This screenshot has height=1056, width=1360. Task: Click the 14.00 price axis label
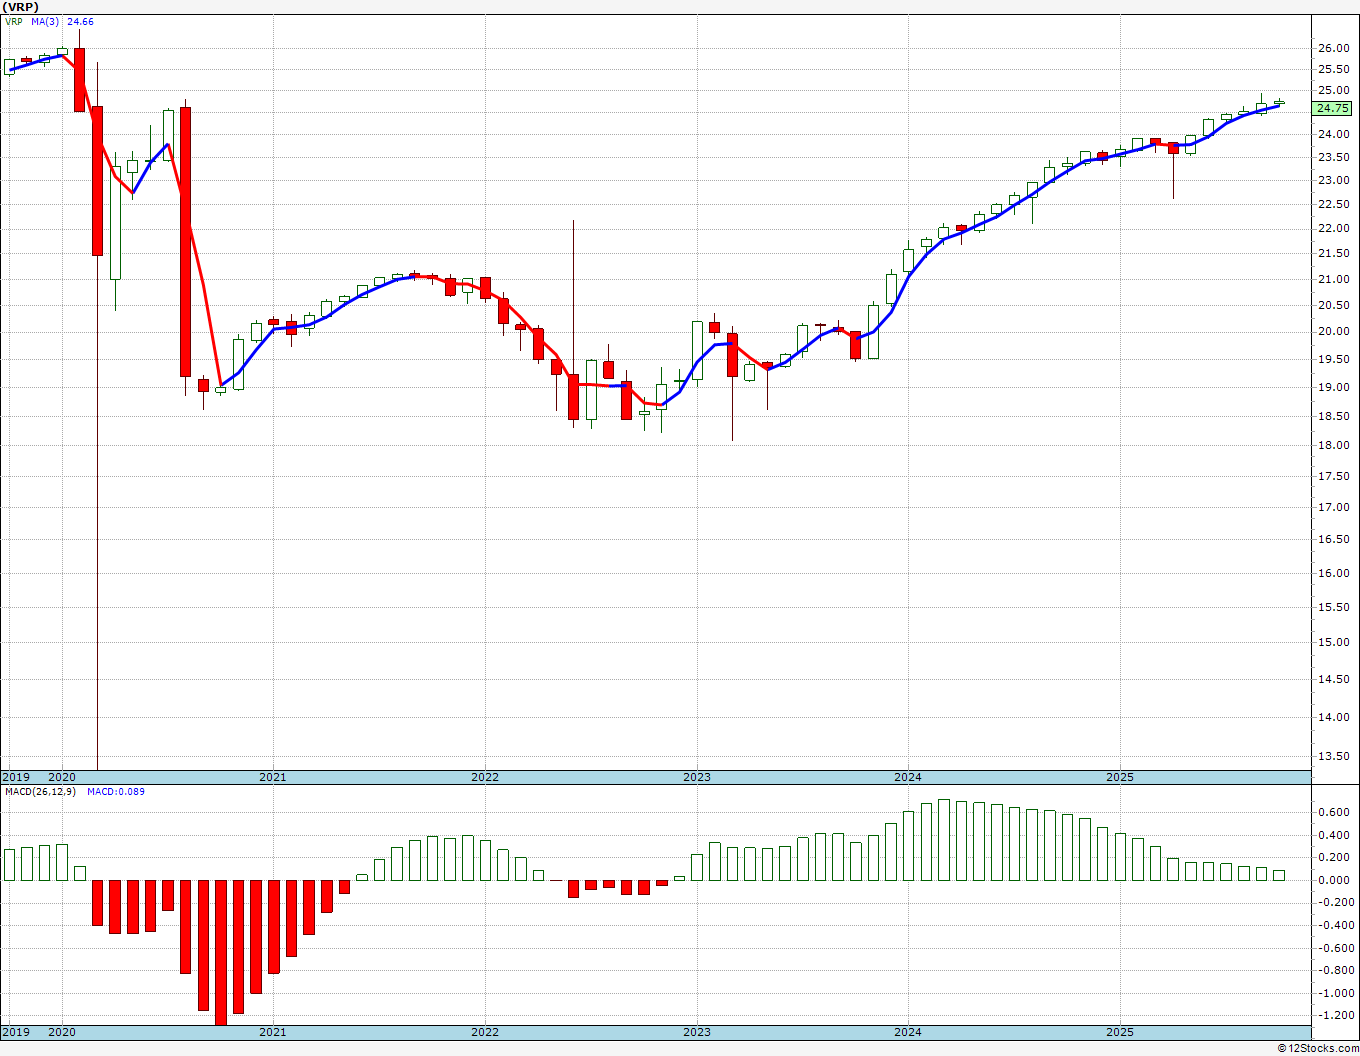click(1332, 717)
